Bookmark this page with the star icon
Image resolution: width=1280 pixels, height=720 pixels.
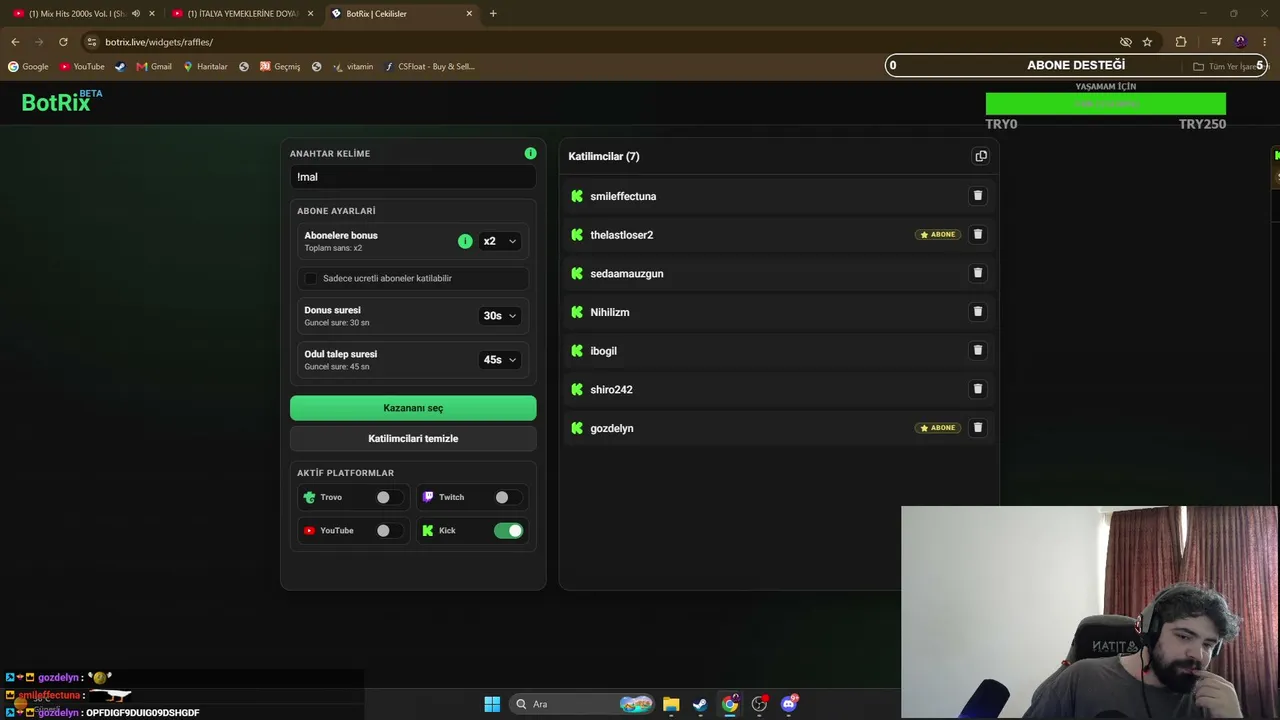pos(1147,42)
